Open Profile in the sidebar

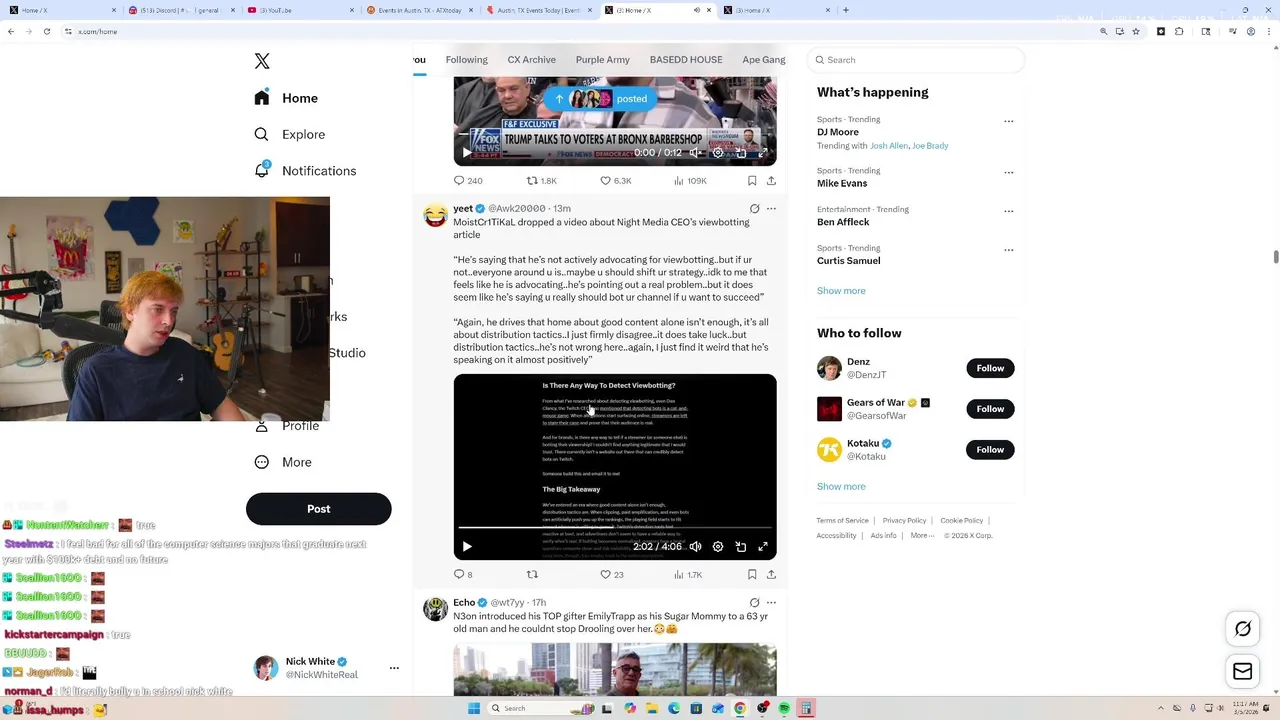tap(288, 426)
